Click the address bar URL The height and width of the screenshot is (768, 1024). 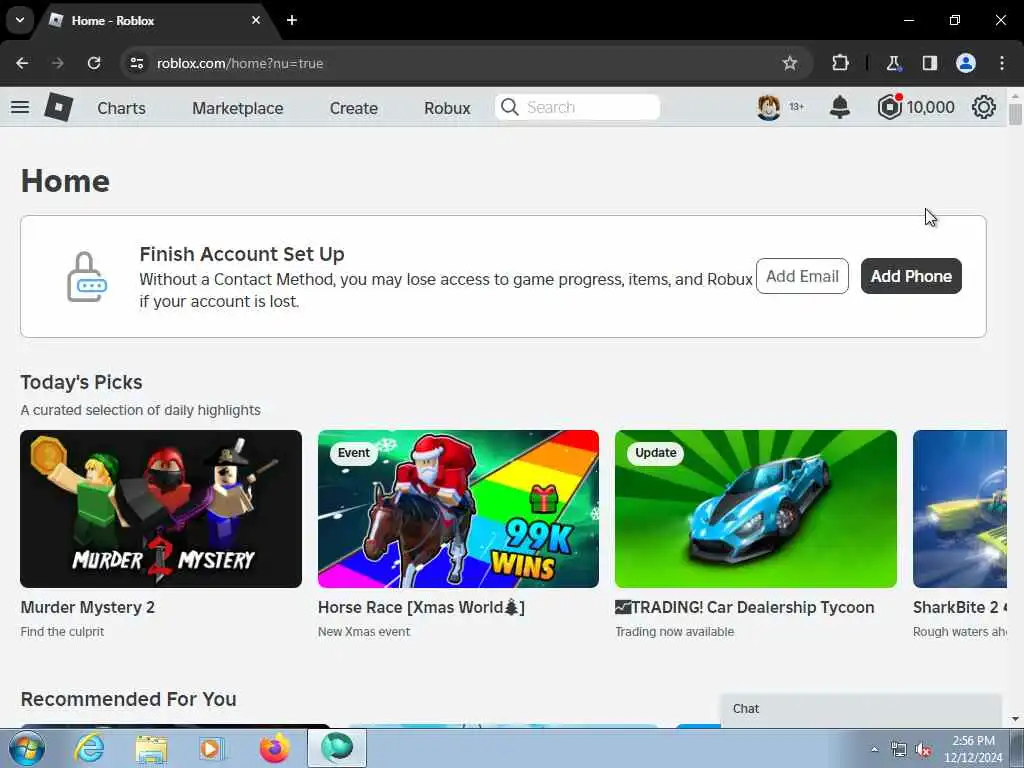(x=240, y=63)
